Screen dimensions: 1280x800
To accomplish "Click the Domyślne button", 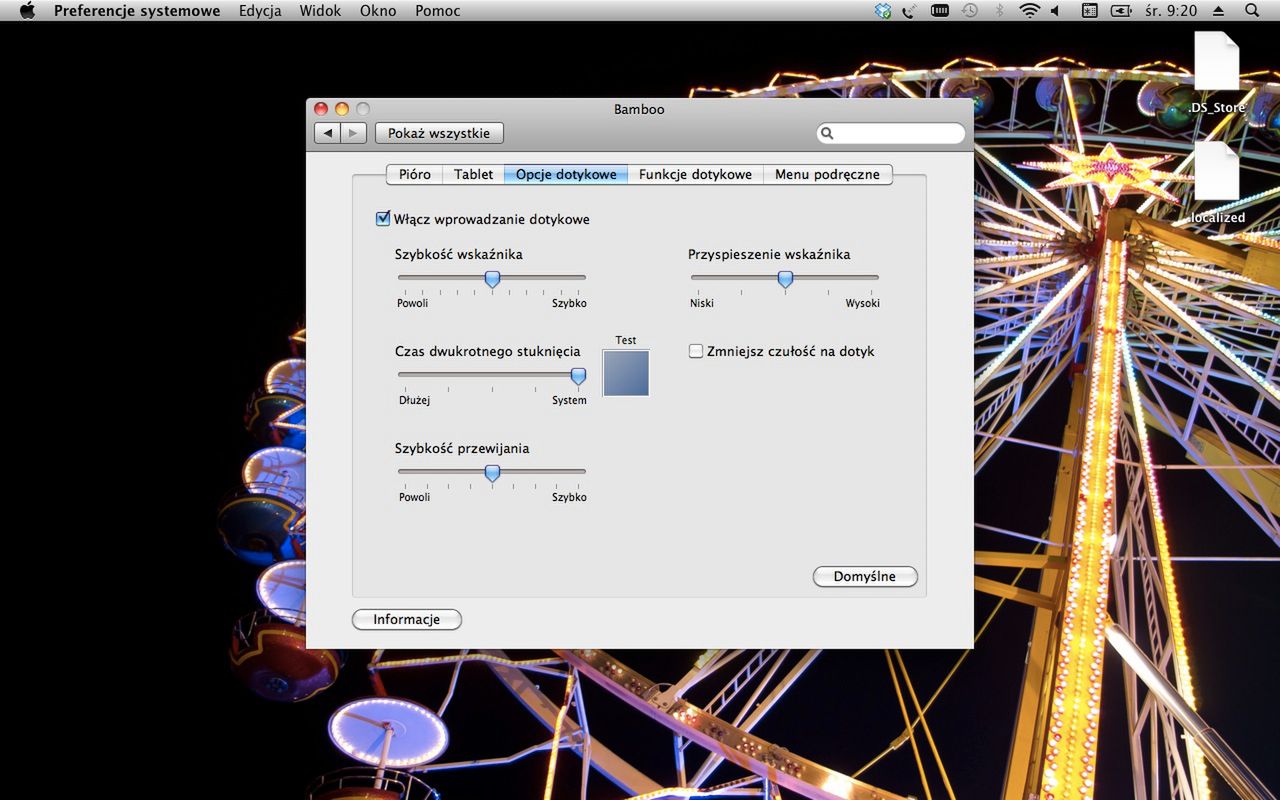I will 864,577.
